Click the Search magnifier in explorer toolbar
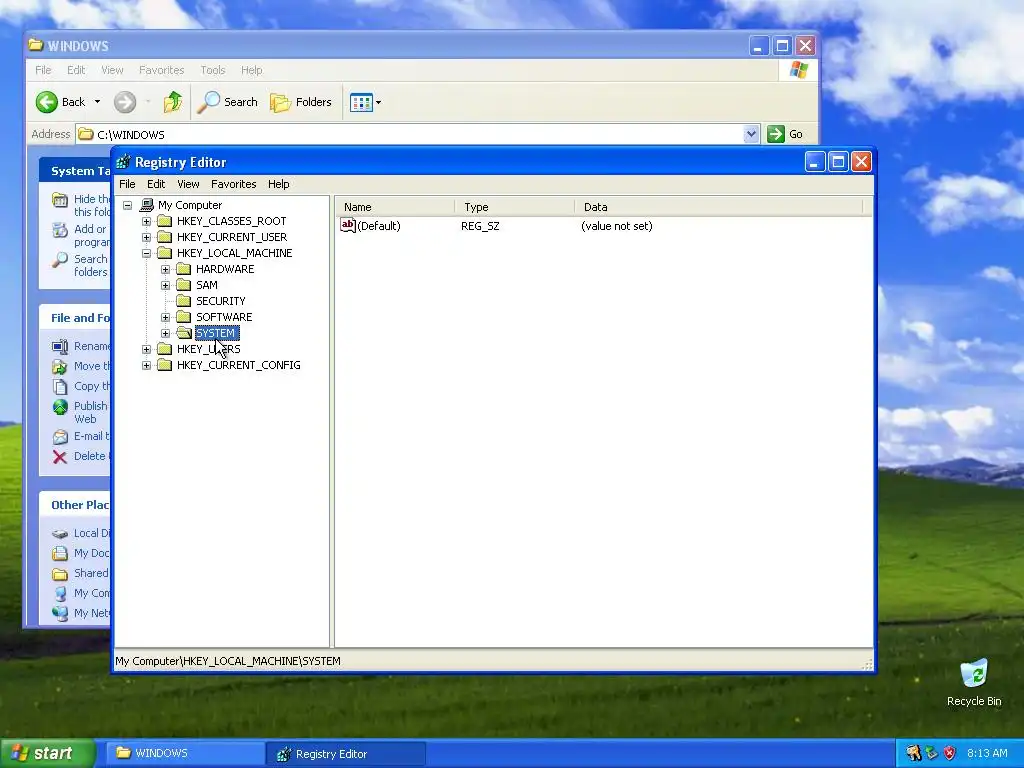Image resolution: width=1024 pixels, height=768 pixels. [208, 102]
